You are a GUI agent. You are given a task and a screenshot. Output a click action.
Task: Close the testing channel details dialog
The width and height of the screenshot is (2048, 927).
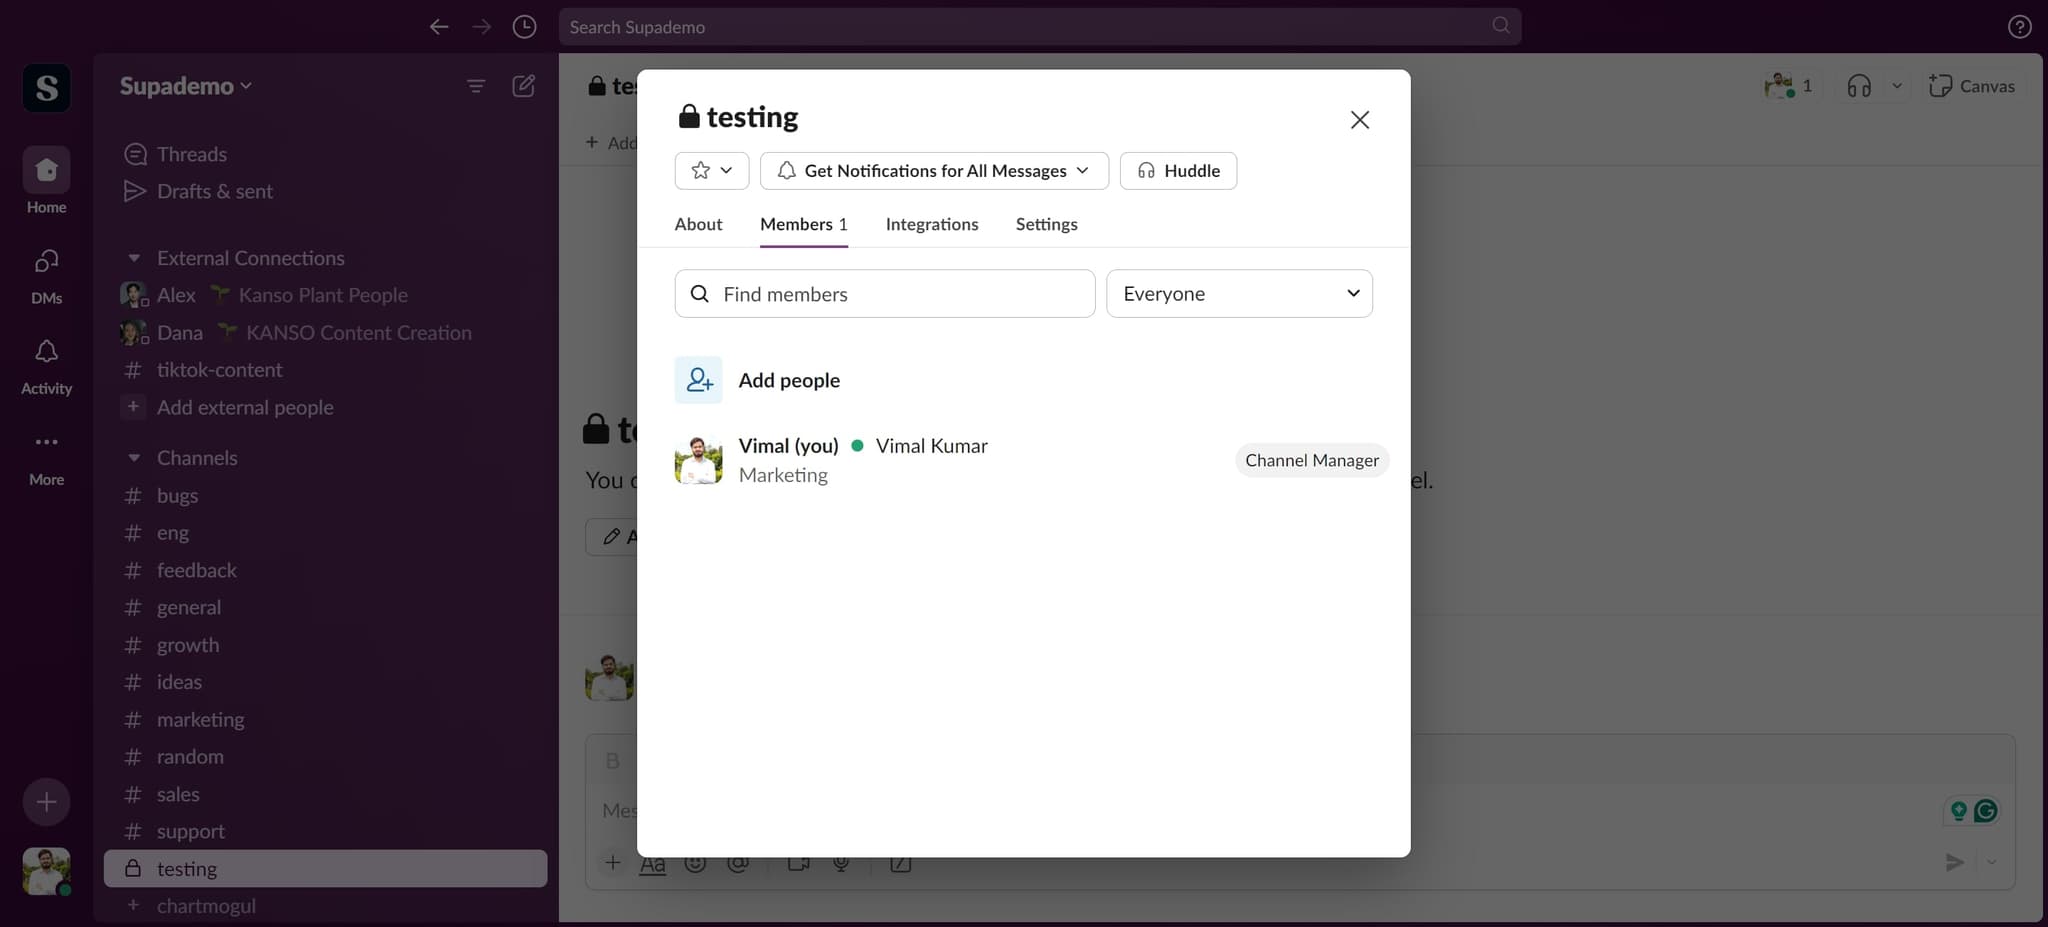click(x=1359, y=120)
